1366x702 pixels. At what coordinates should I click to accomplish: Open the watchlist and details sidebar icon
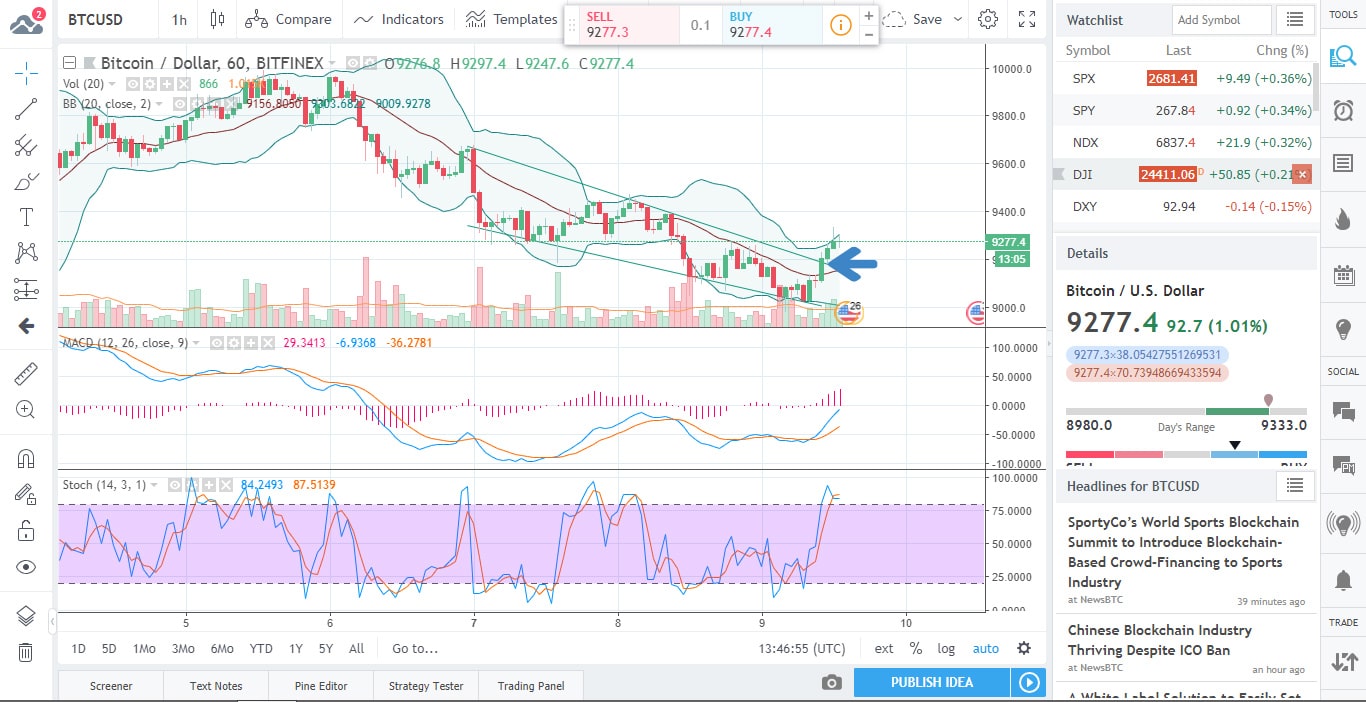point(1343,56)
